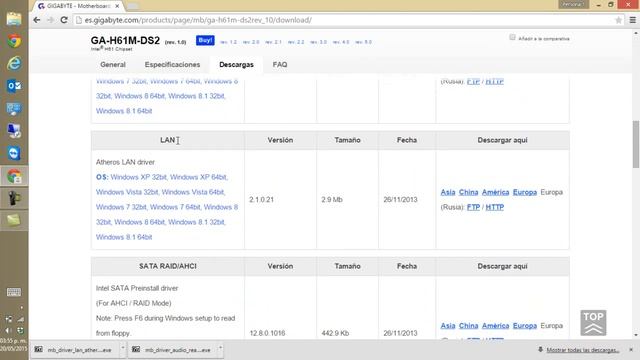
Task: Open a new browser tab
Action: point(133,6)
